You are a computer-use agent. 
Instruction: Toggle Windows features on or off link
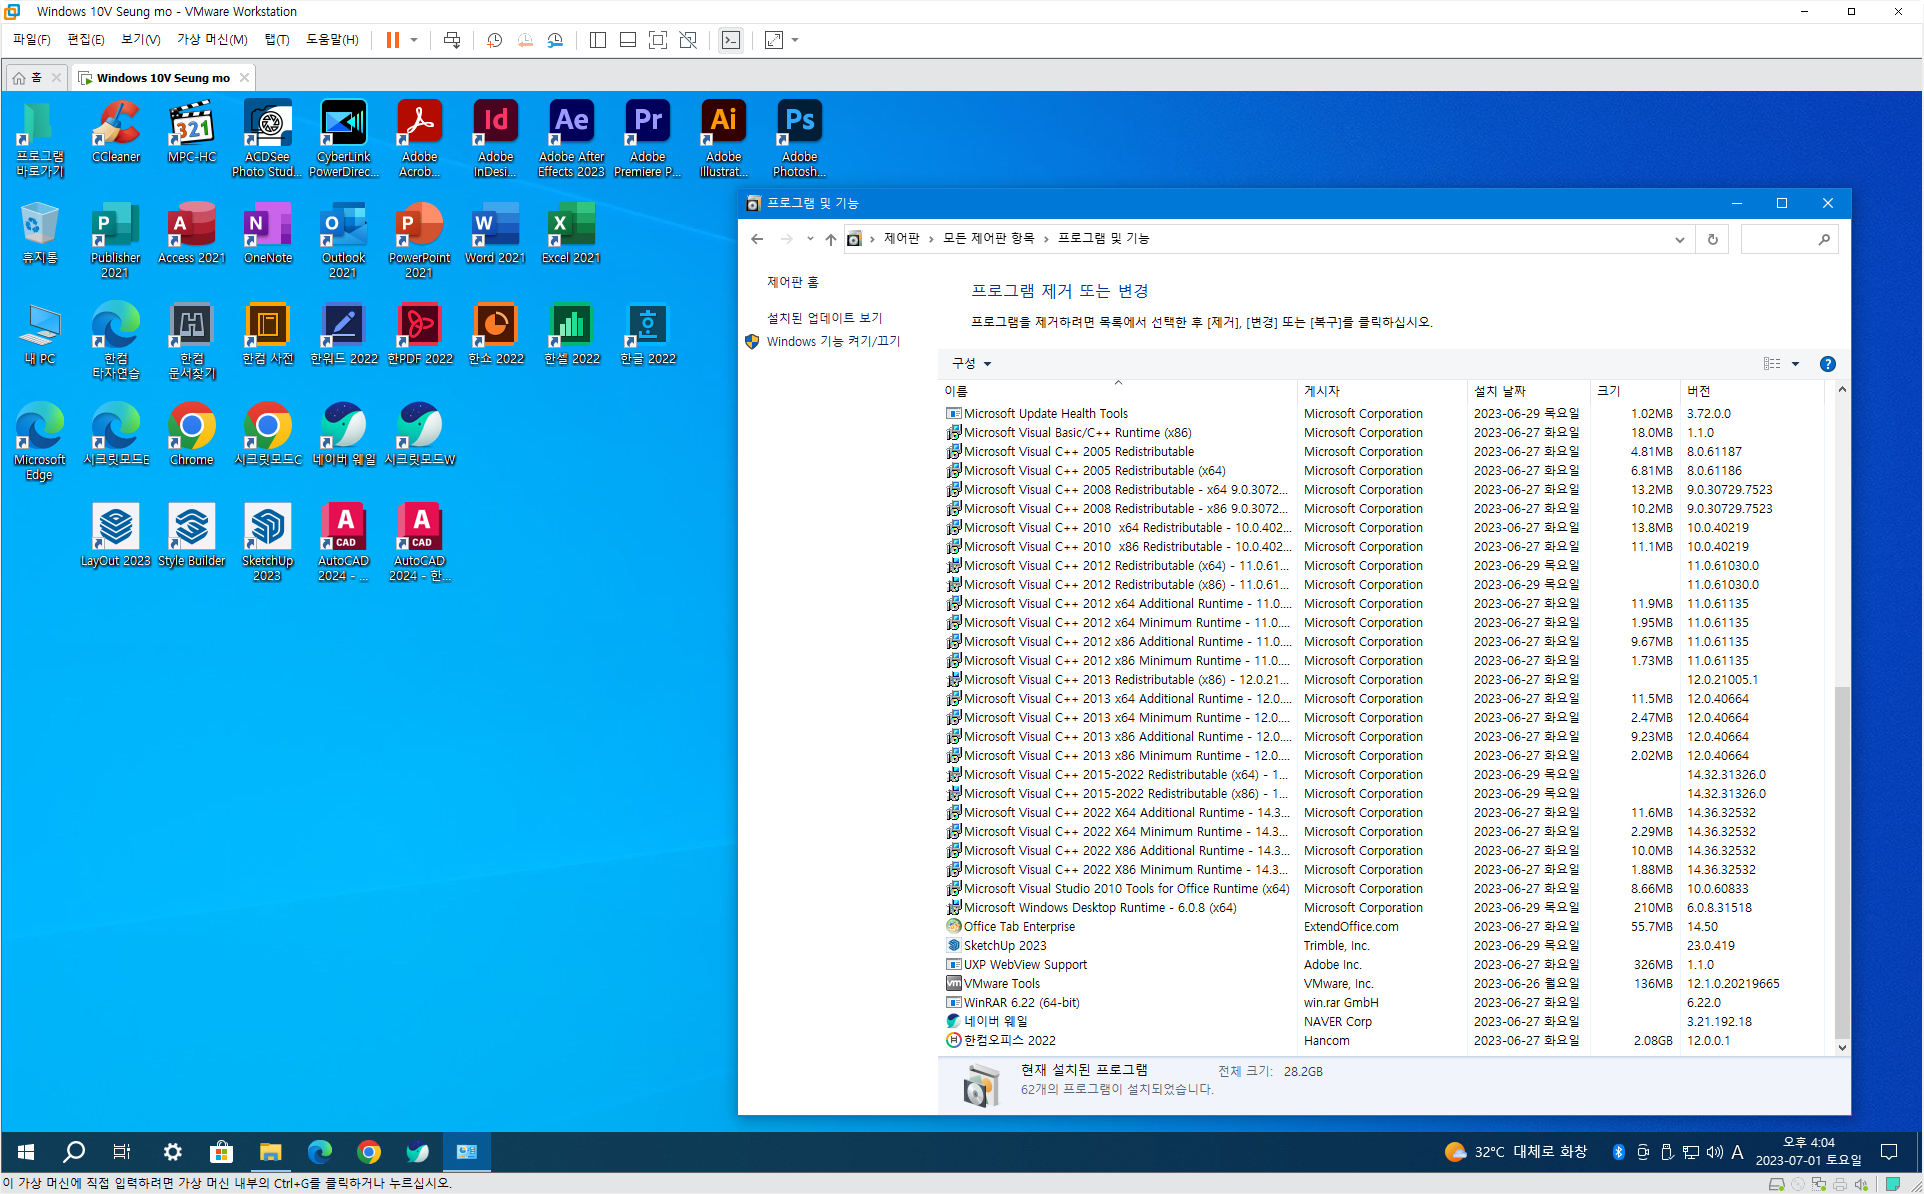coord(833,342)
